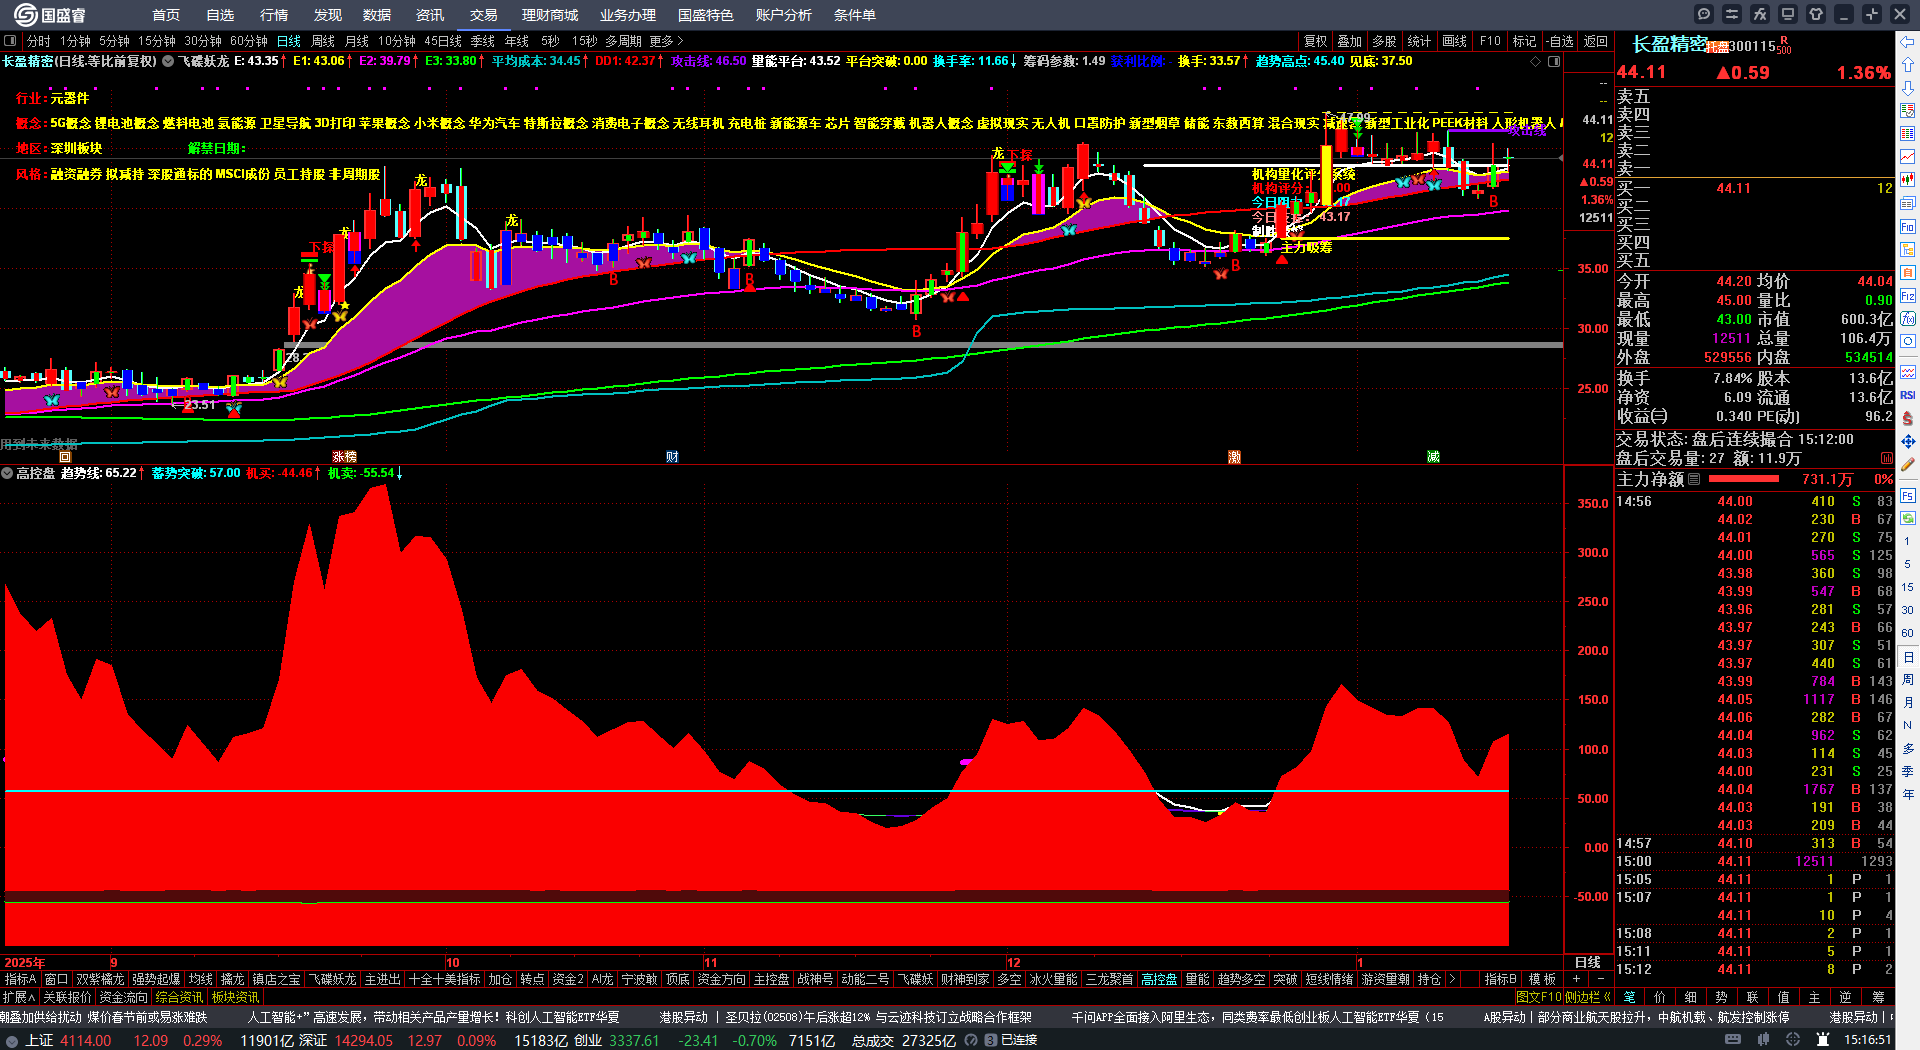Click the red dollar sign sidebar icon
1920x1050 pixels.
pos(1908,418)
